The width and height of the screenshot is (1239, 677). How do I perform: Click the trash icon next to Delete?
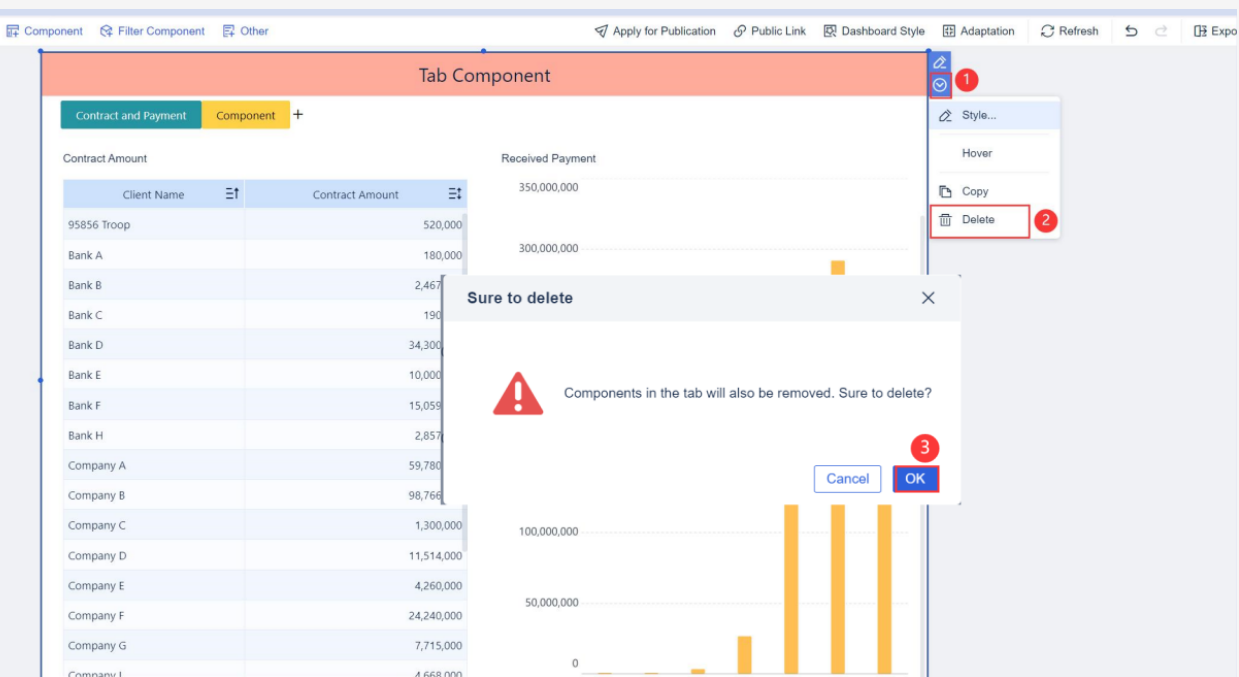click(x=947, y=220)
